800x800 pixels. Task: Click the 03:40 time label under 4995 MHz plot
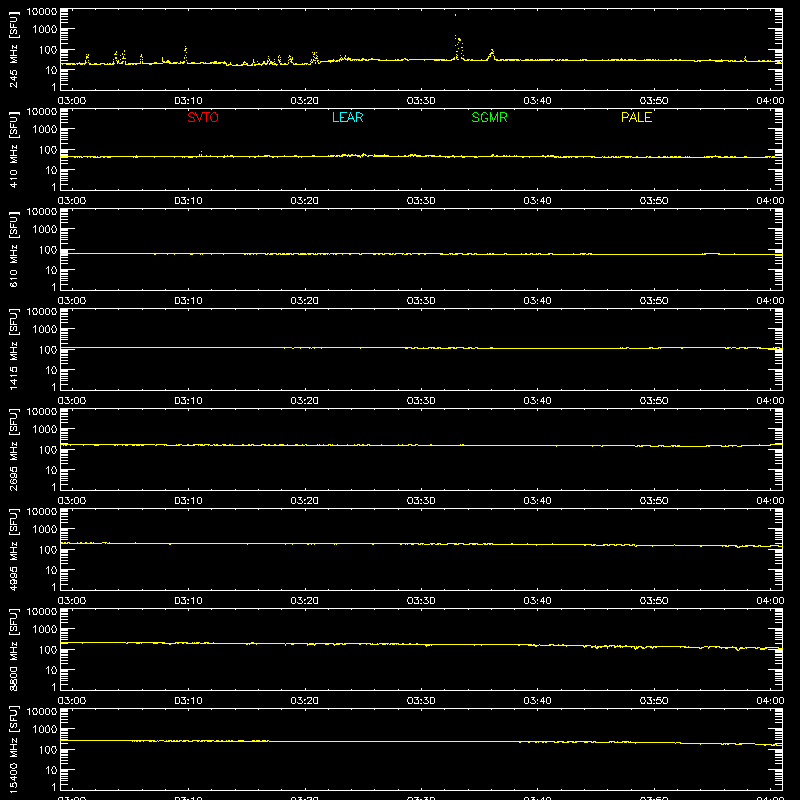537,601
